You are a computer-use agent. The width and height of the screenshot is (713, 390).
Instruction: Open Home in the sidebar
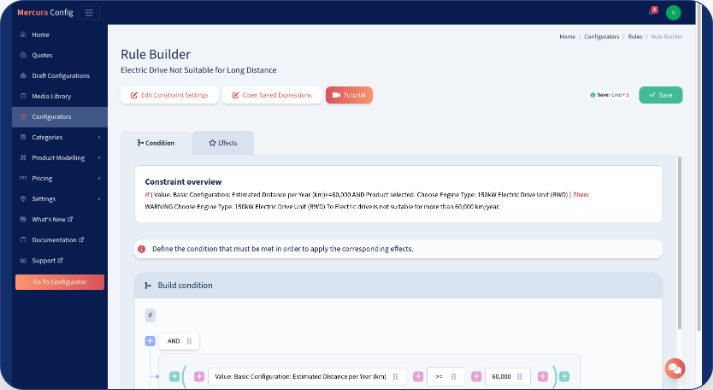tap(60, 35)
